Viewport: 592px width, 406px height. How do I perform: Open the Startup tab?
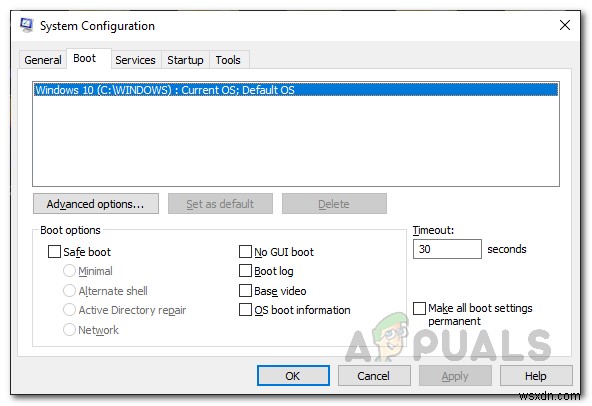click(x=185, y=60)
